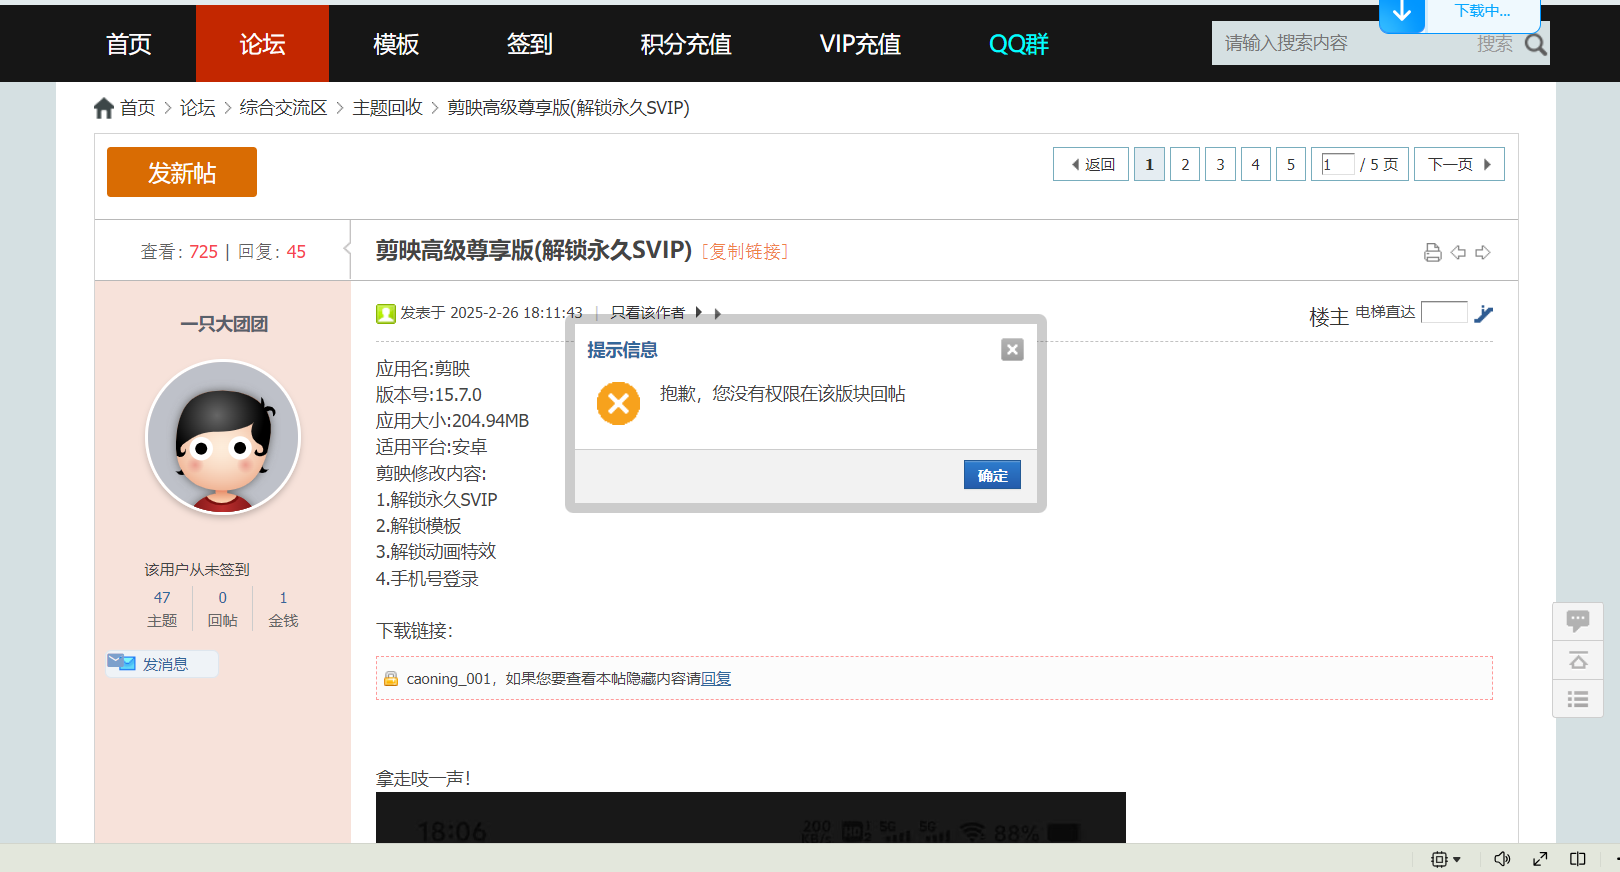Open the 签到 navigation tab
The height and width of the screenshot is (872, 1620).
(x=530, y=44)
